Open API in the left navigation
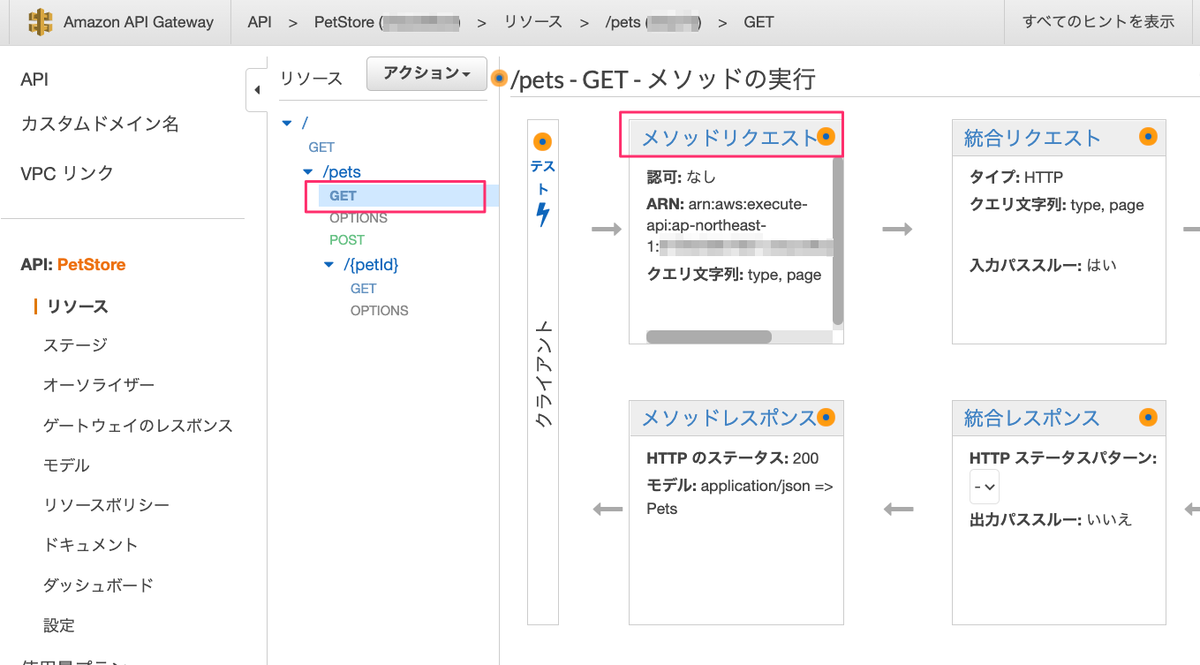The image size is (1200, 665). click(34, 79)
